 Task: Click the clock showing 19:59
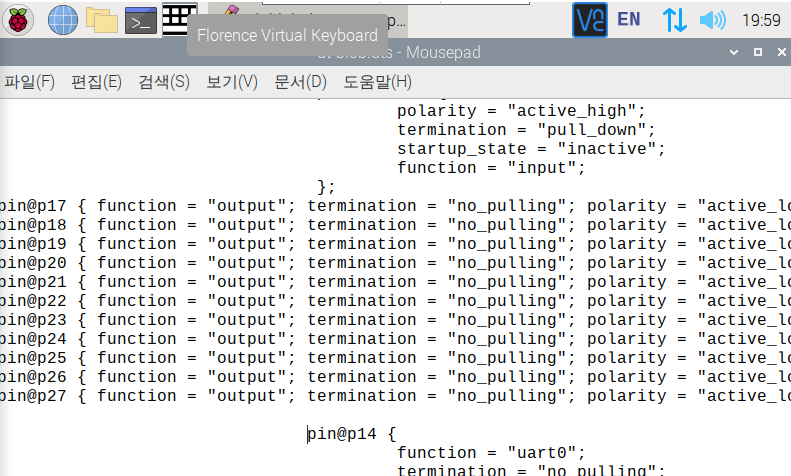tap(762, 19)
